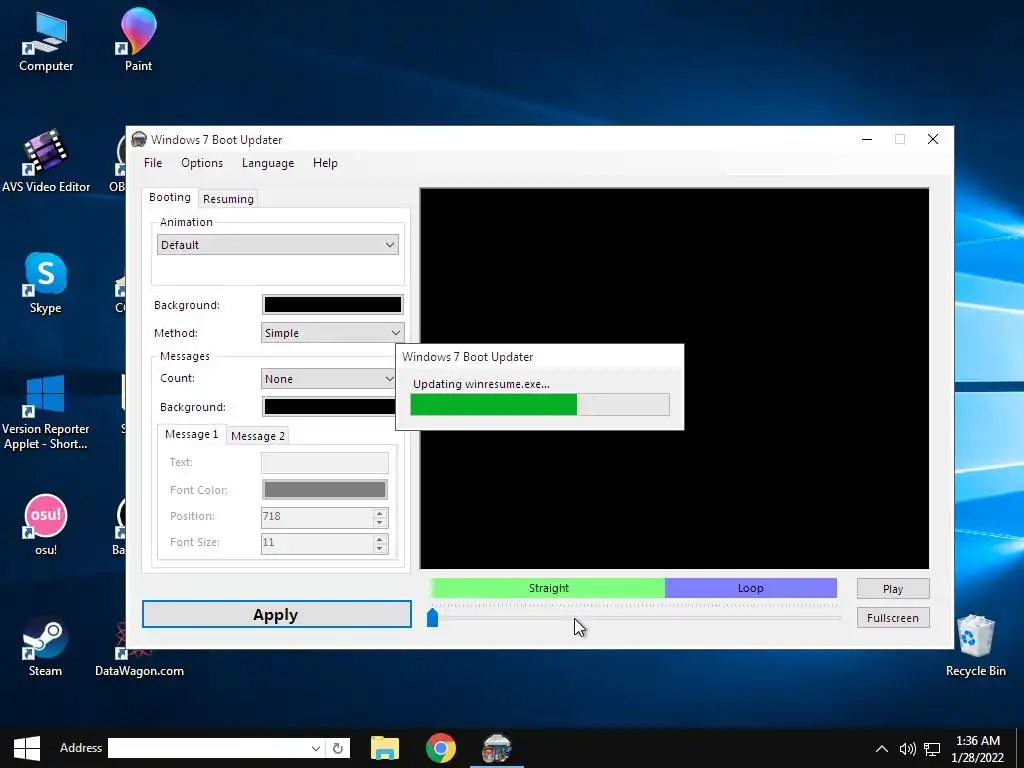Click the Fullscreen button
Screen dimensions: 1024x768
pos(893,618)
